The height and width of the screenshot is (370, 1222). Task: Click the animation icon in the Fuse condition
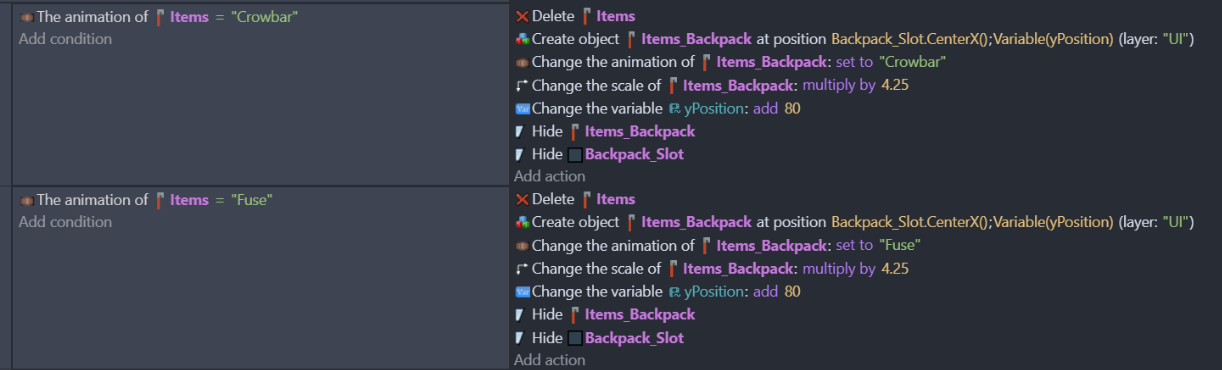27,200
